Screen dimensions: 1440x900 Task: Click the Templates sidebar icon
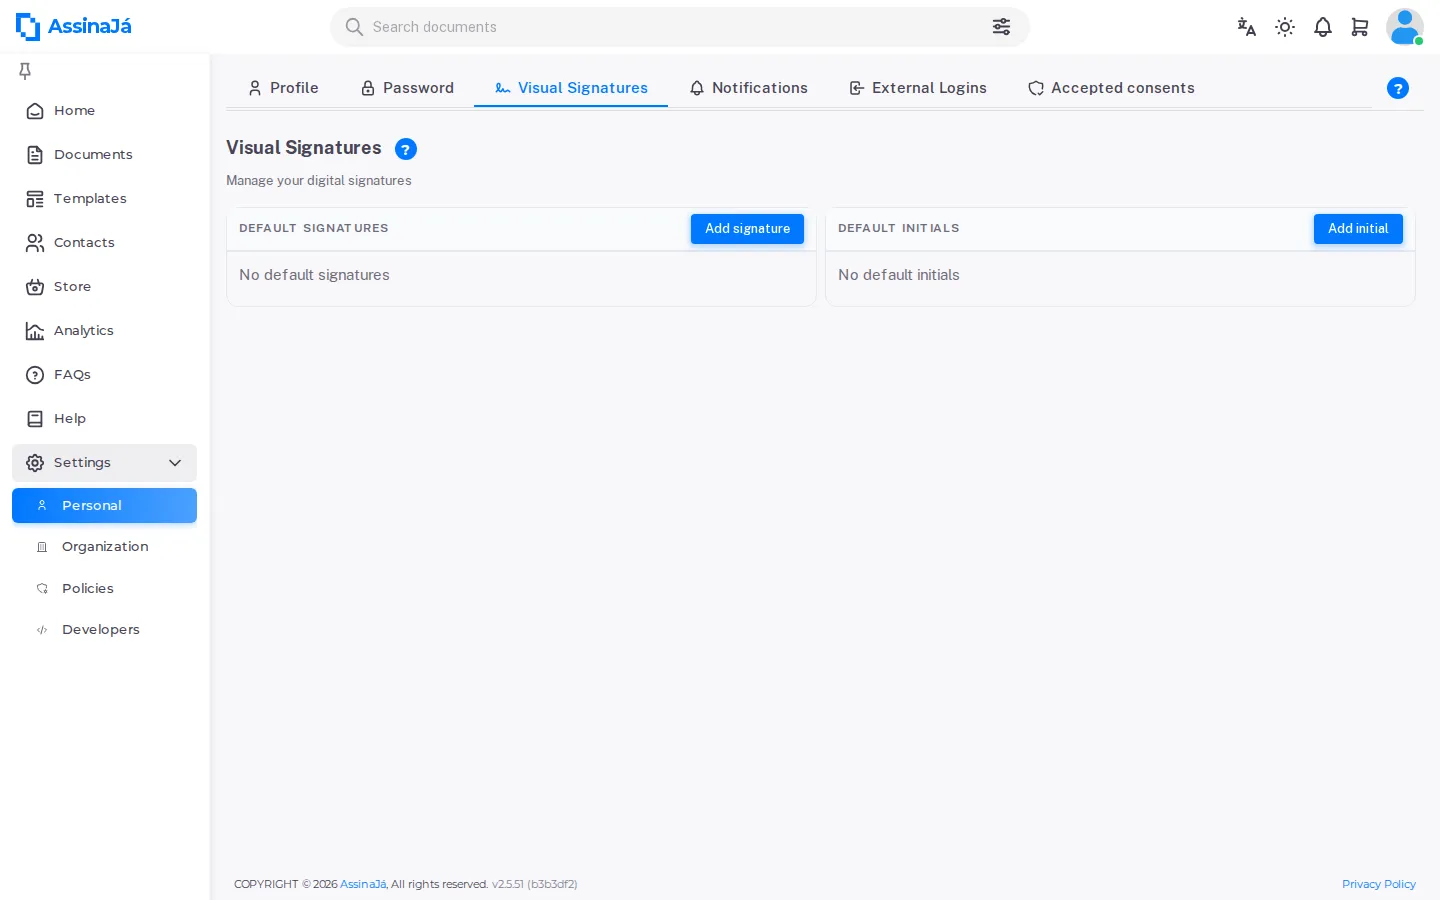(35, 199)
